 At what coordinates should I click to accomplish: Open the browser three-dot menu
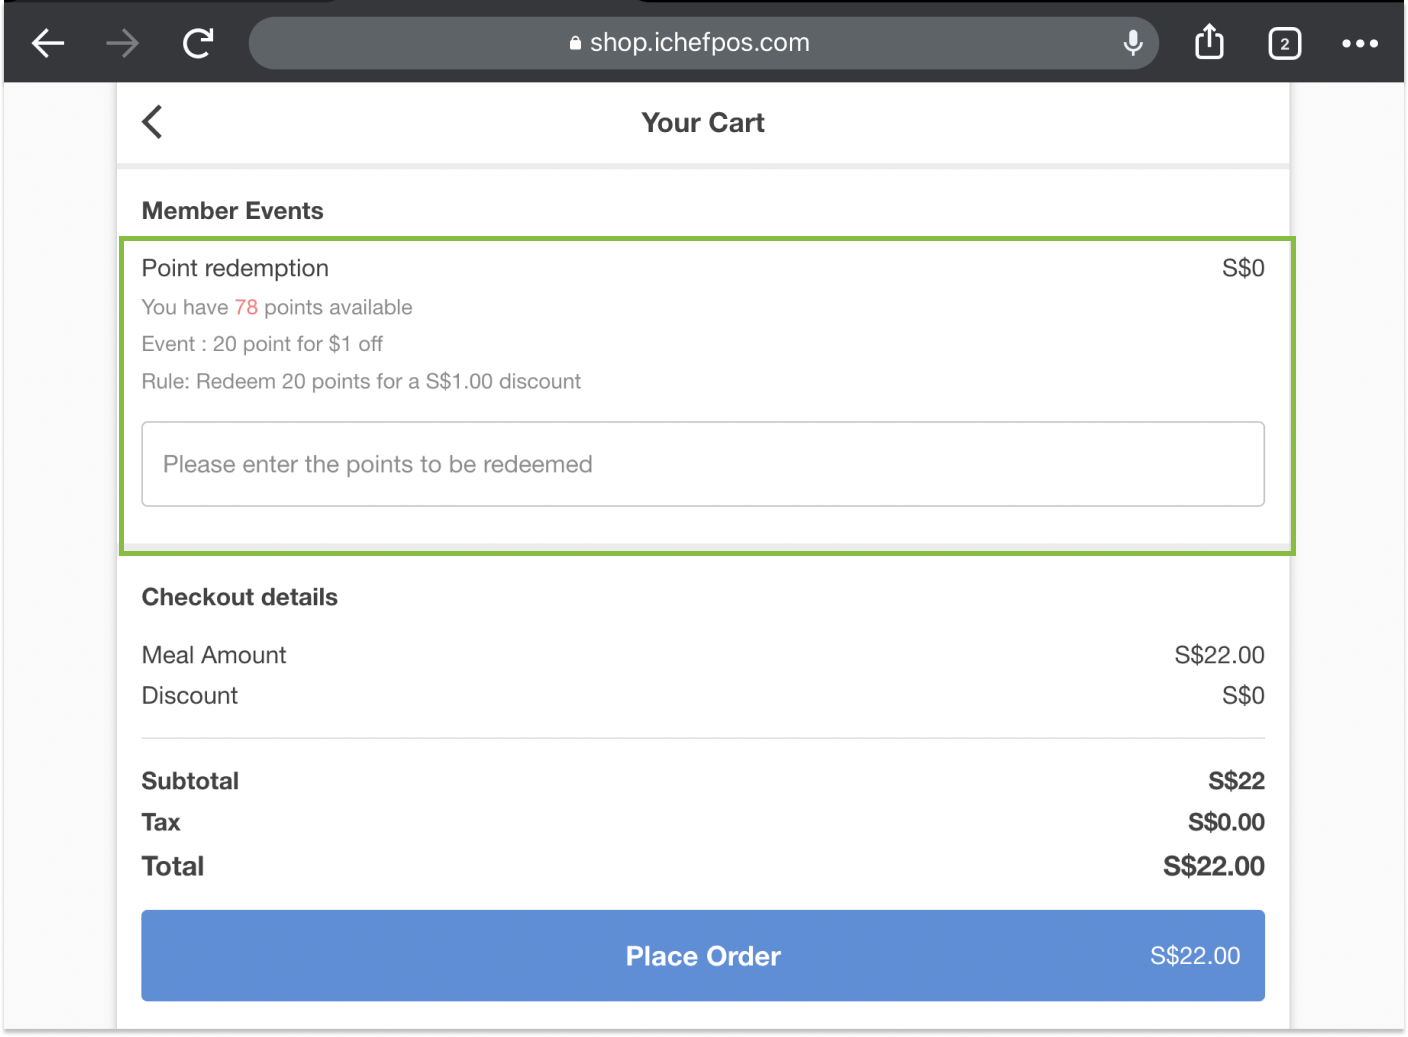click(1359, 43)
